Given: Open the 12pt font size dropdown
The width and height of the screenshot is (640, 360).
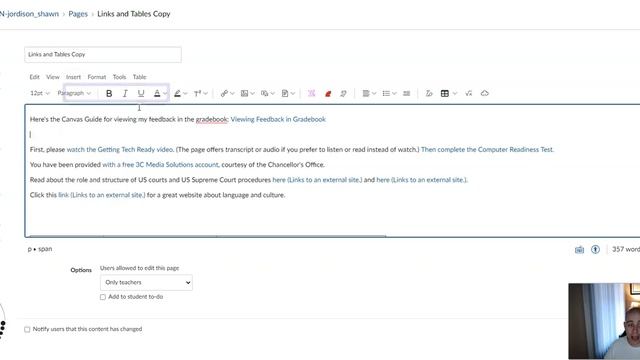Looking at the screenshot, I should (40, 93).
